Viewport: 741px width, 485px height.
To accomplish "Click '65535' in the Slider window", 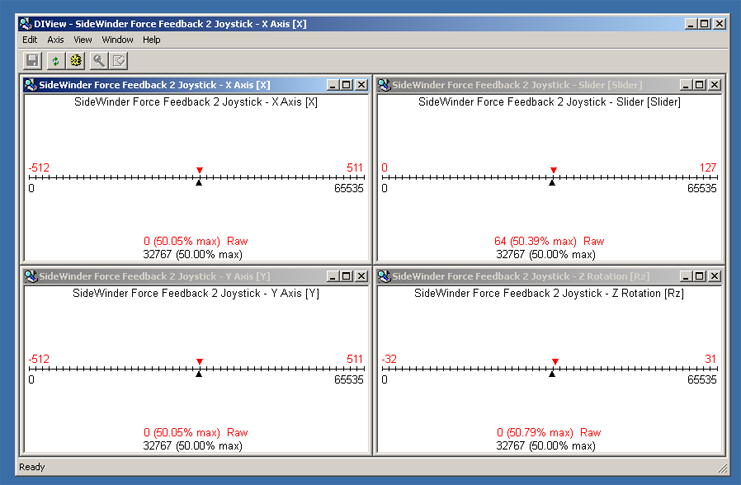I will 702,188.
